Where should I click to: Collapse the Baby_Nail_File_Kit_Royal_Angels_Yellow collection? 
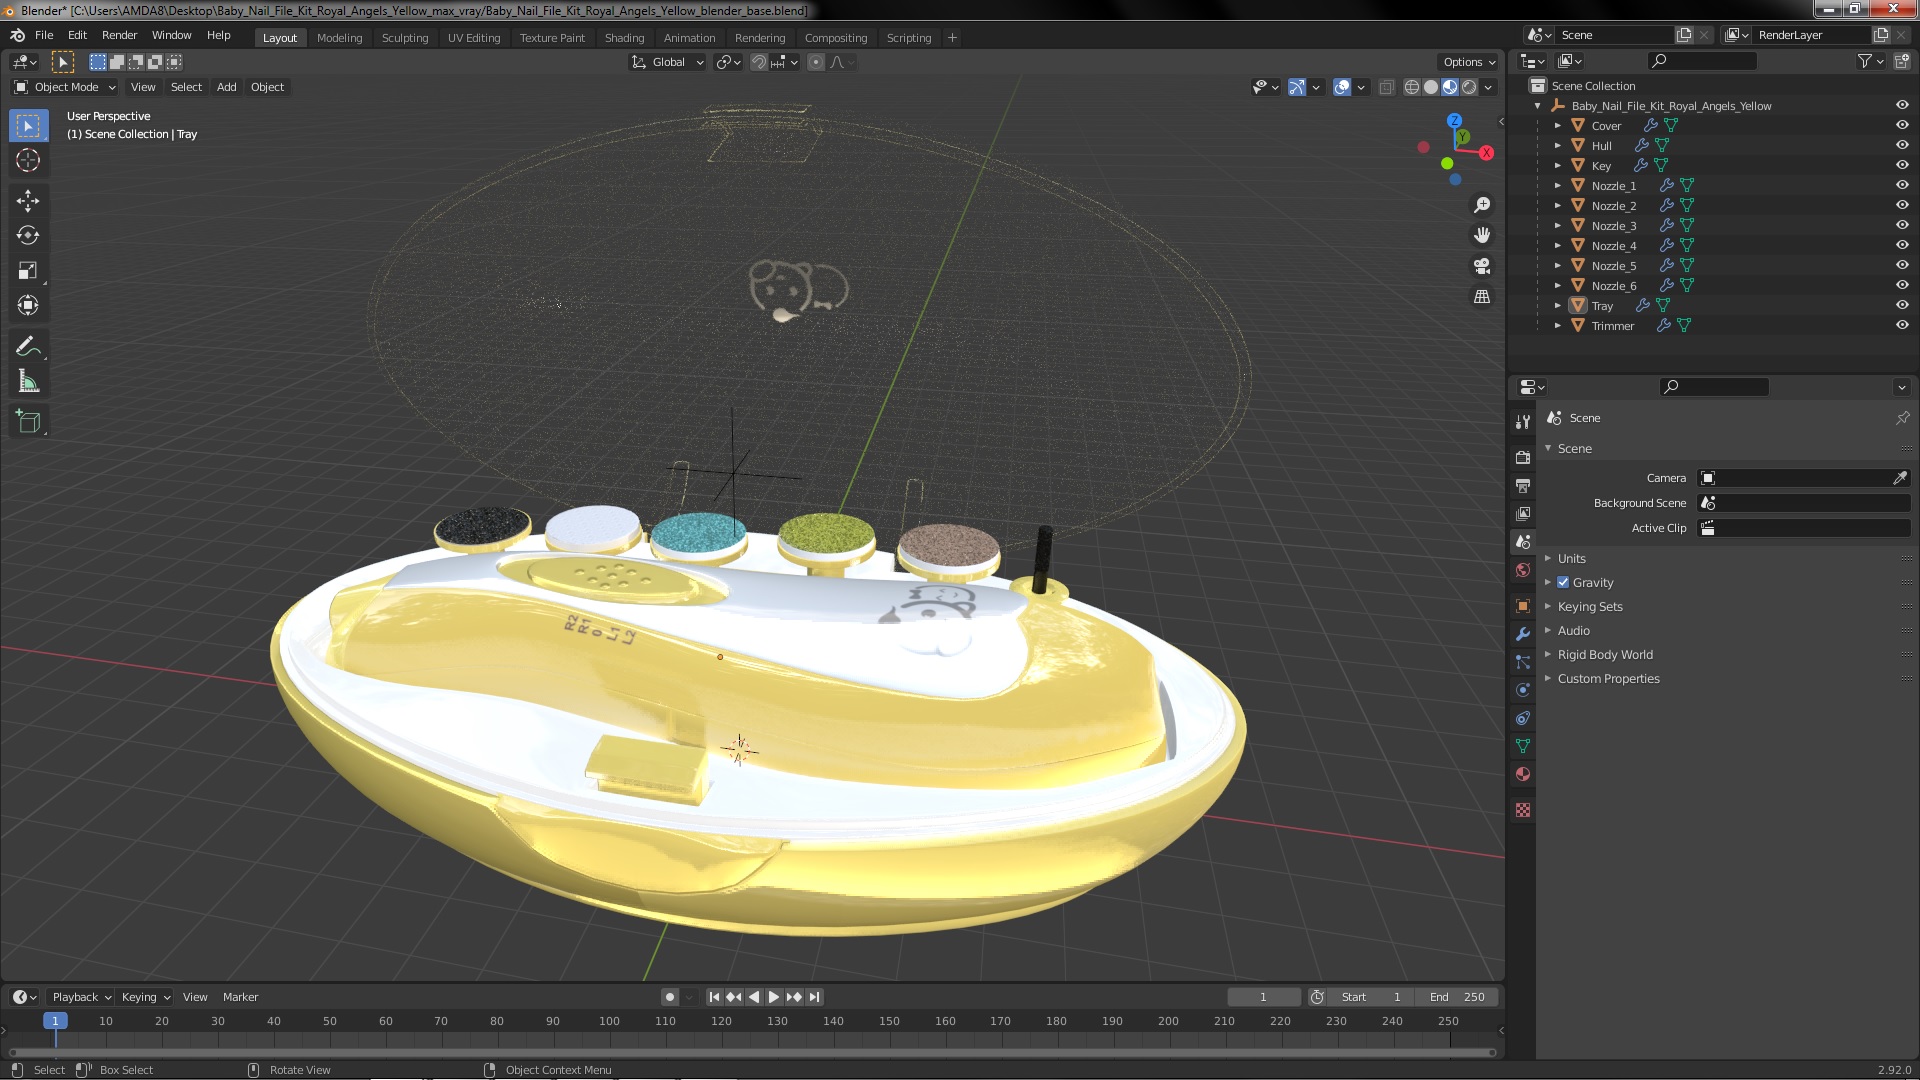tap(1537, 105)
